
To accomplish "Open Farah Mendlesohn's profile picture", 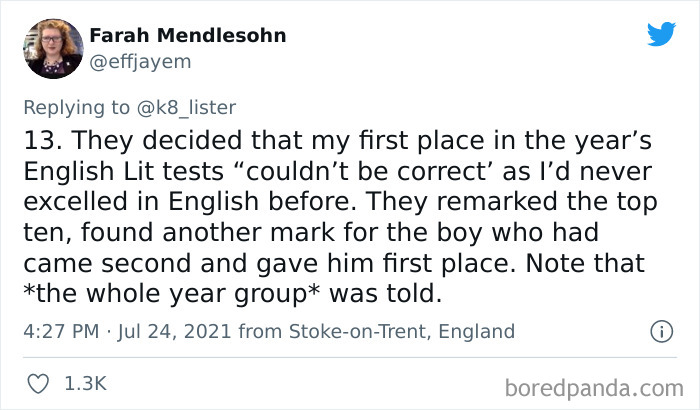I will tap(48, 49).
